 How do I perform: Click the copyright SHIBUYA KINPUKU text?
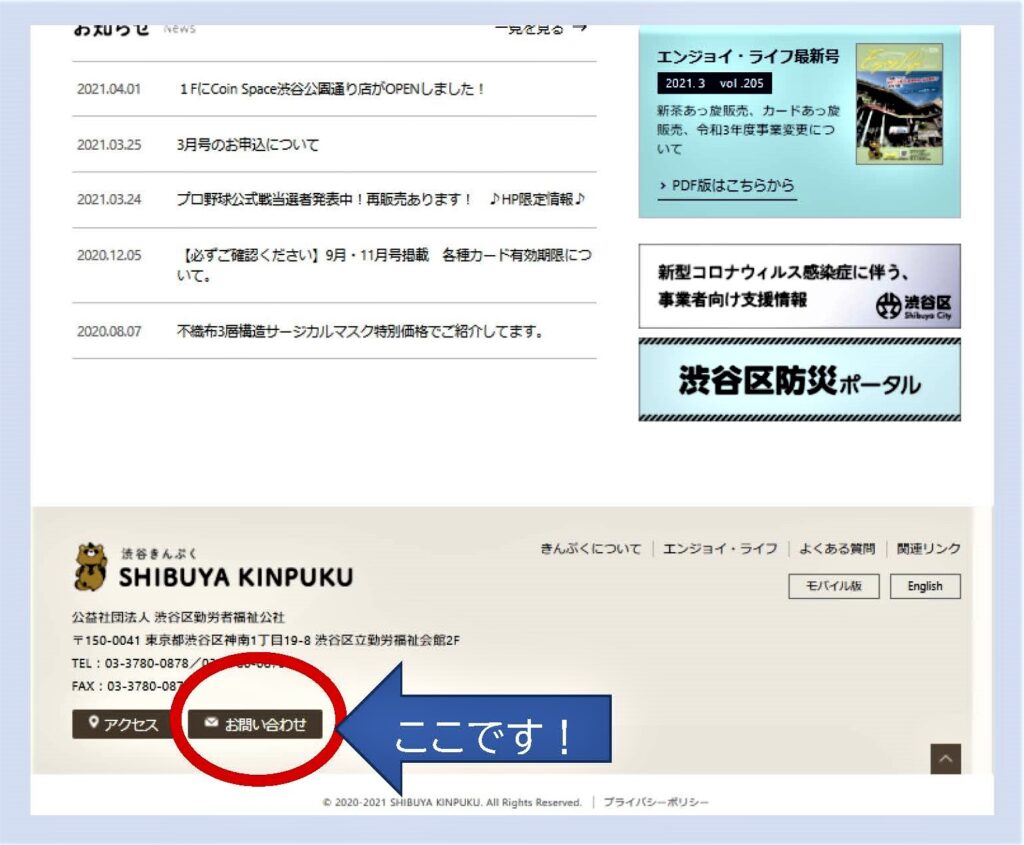452,802
